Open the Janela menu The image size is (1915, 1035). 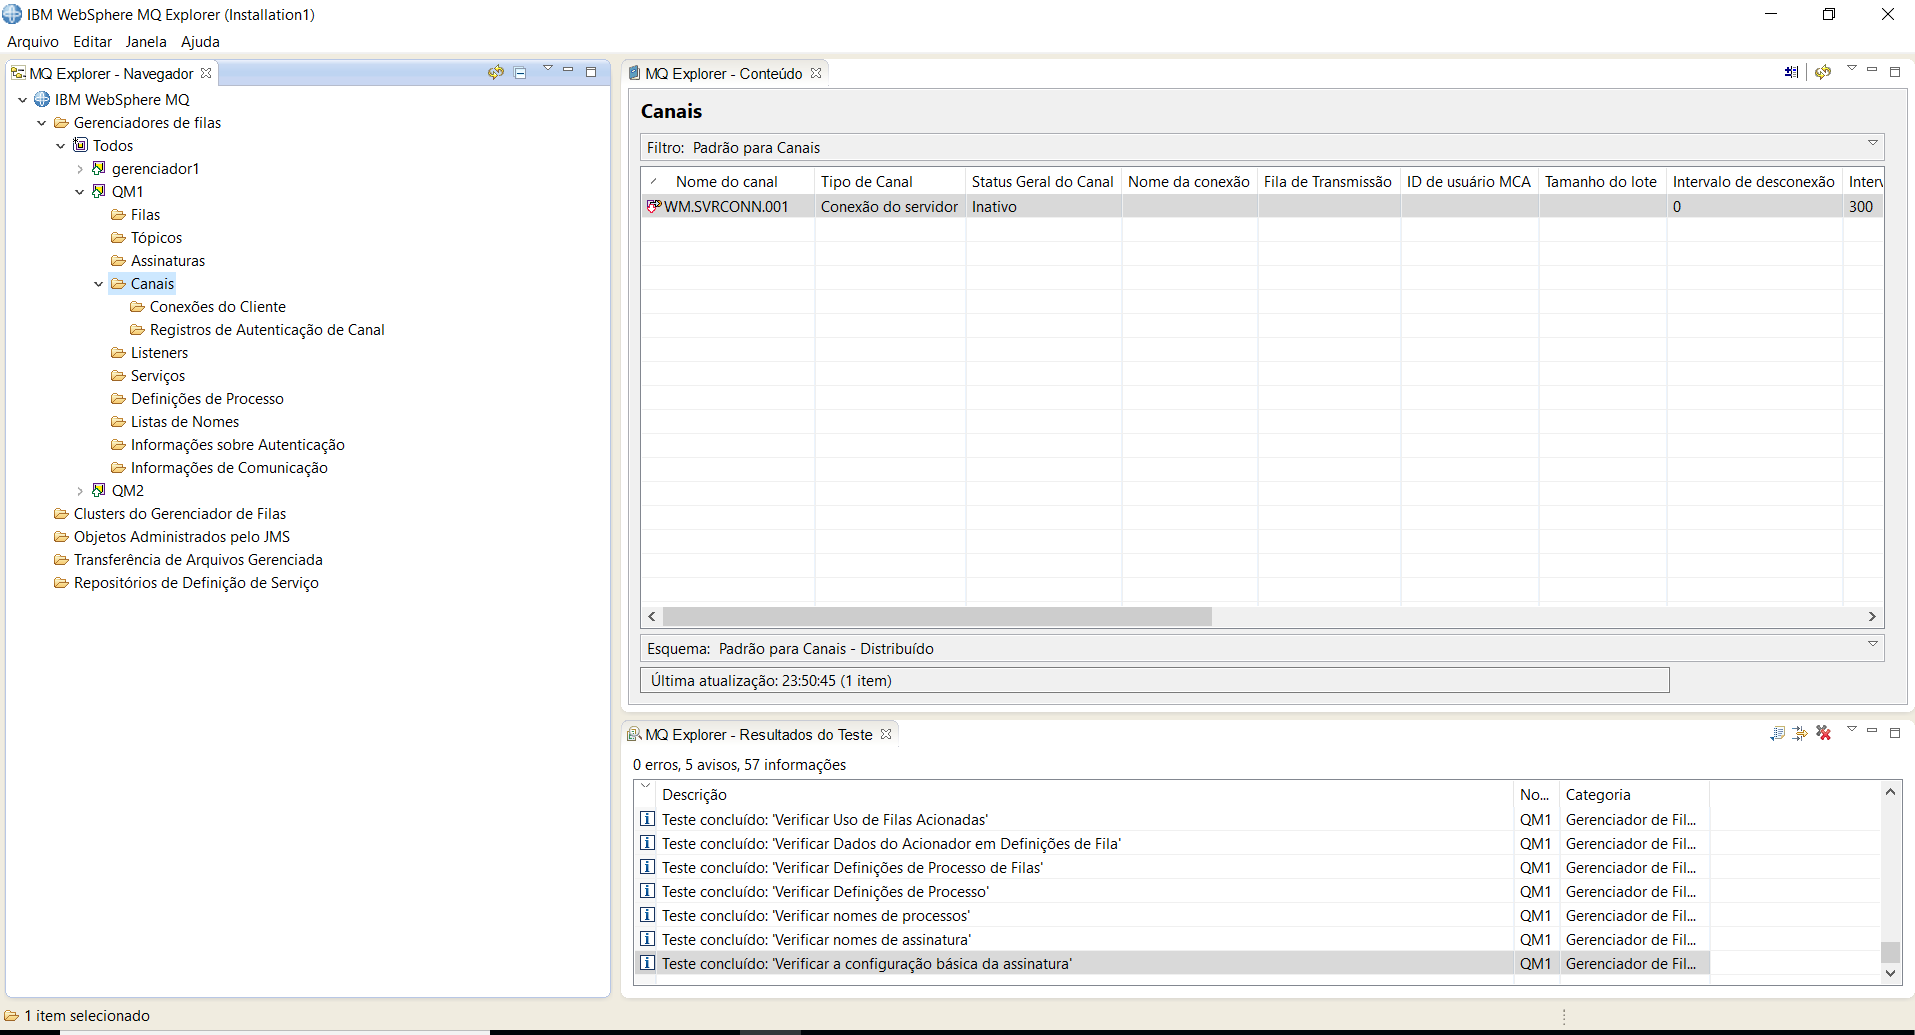coord(146,42)
